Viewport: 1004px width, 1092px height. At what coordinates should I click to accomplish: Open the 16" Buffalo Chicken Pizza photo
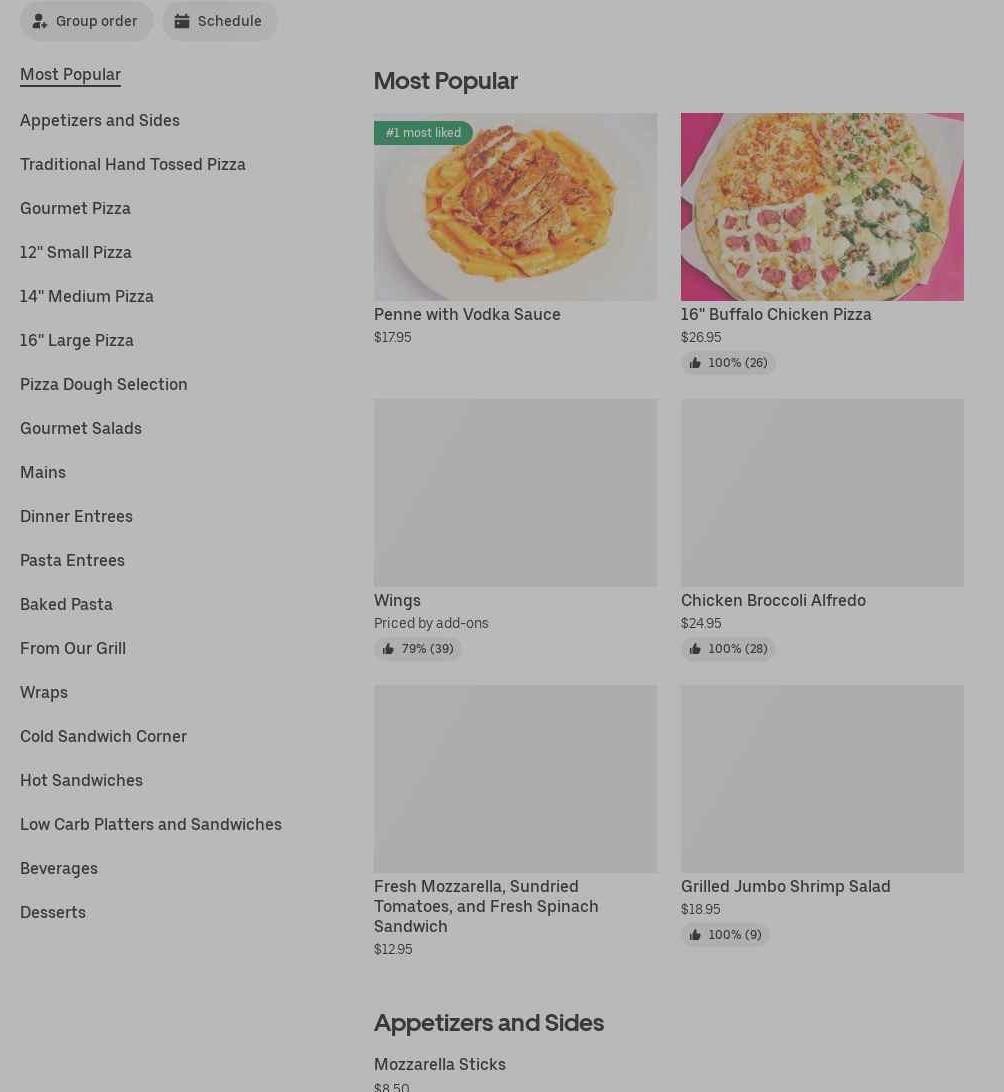pyautogui.click(x=822, y=207)
